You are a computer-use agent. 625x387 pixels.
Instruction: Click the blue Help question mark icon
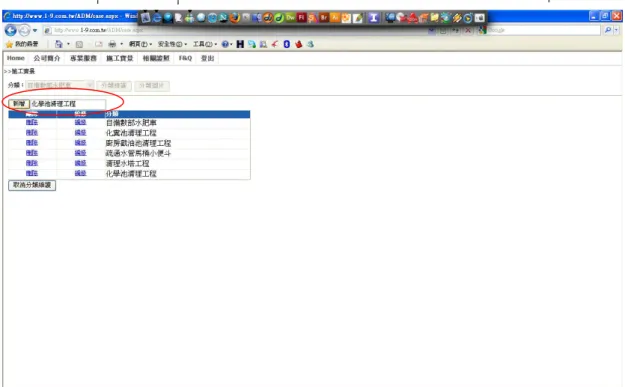225,44
